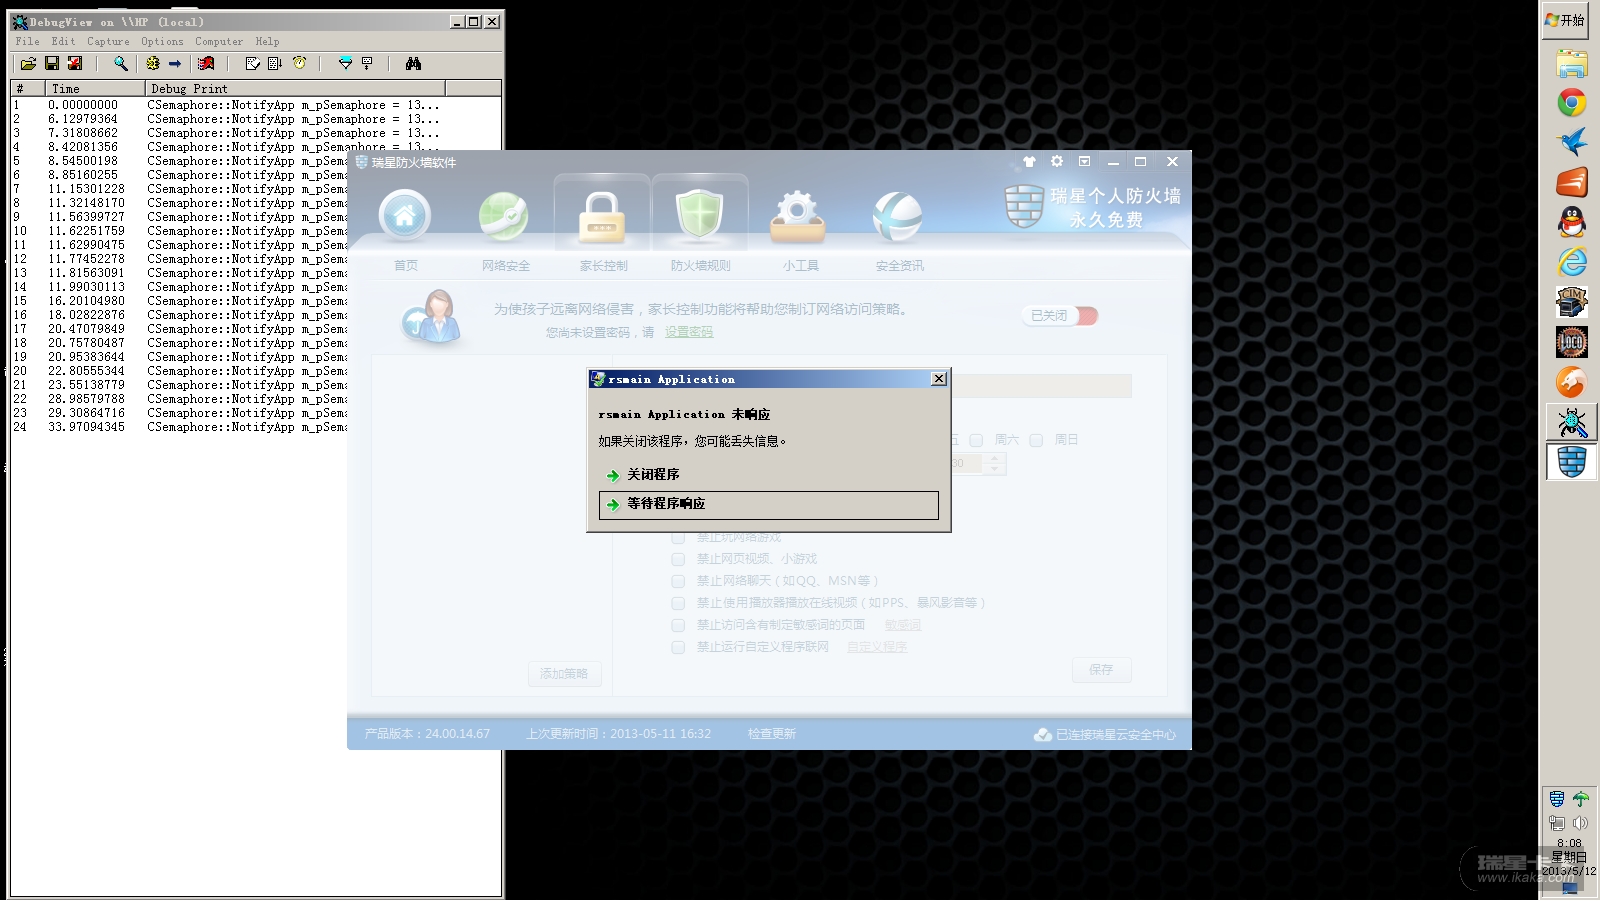1600x901 pixels.
Task: Click 等待程序响应 in the dialog
Action: pos(768,504)
